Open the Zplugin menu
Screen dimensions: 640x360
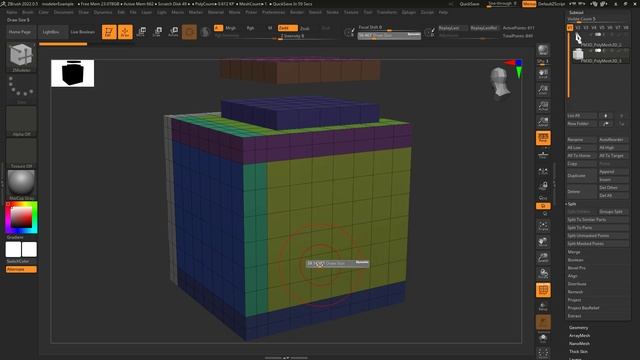(409, 12)
